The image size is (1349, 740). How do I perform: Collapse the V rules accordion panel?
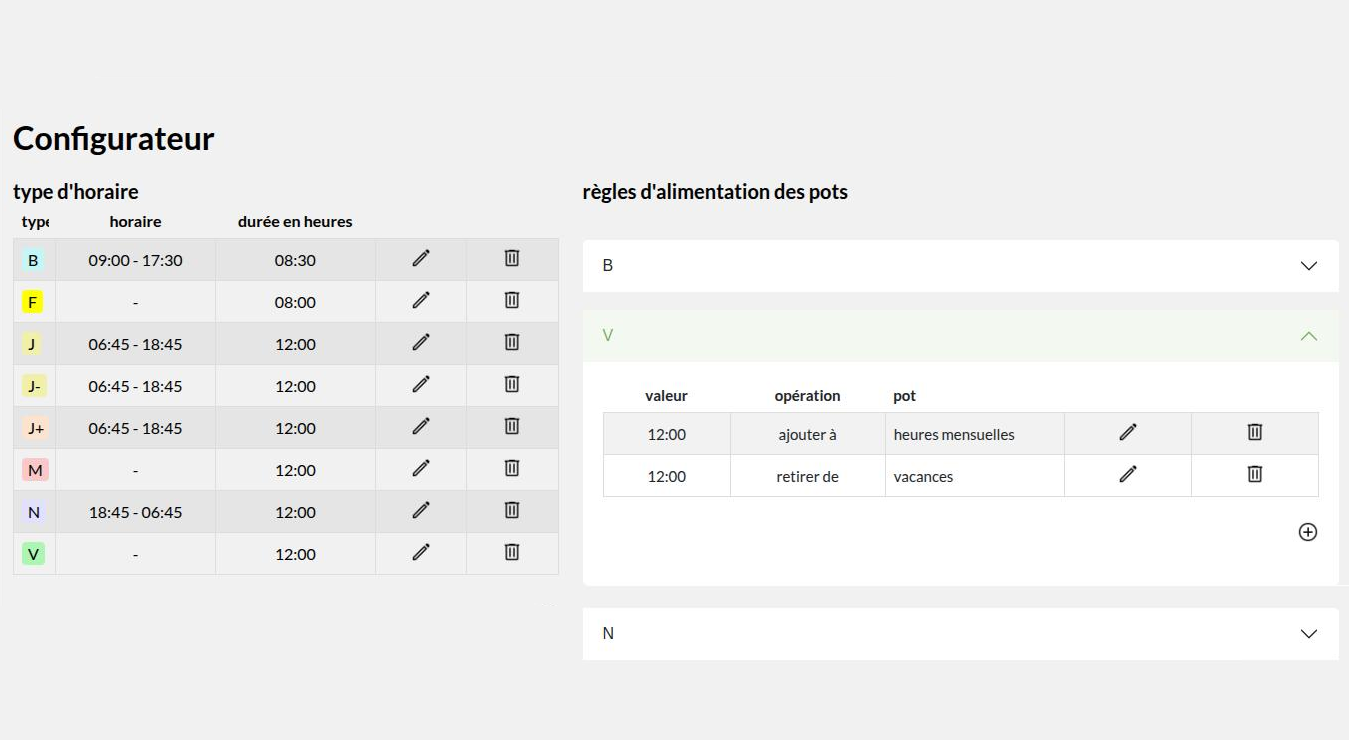tap(1308, 336)
